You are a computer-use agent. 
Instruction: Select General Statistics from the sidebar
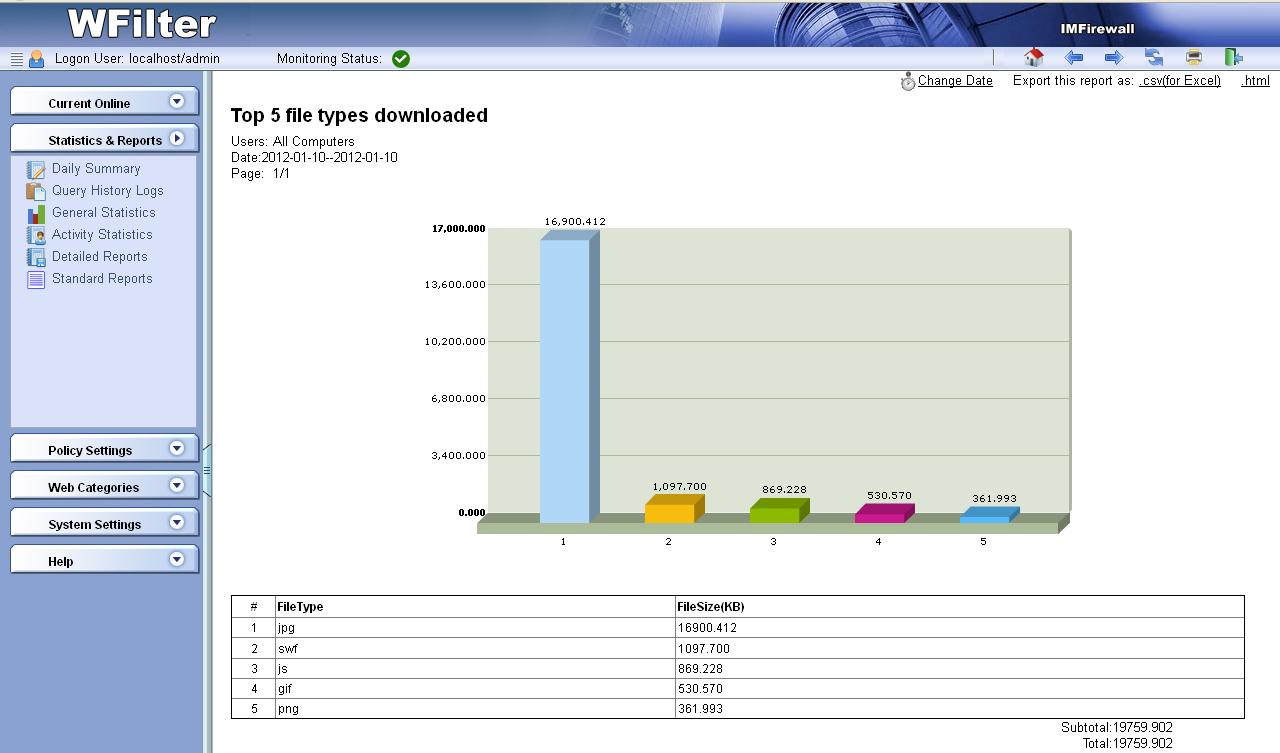(103, 213)
